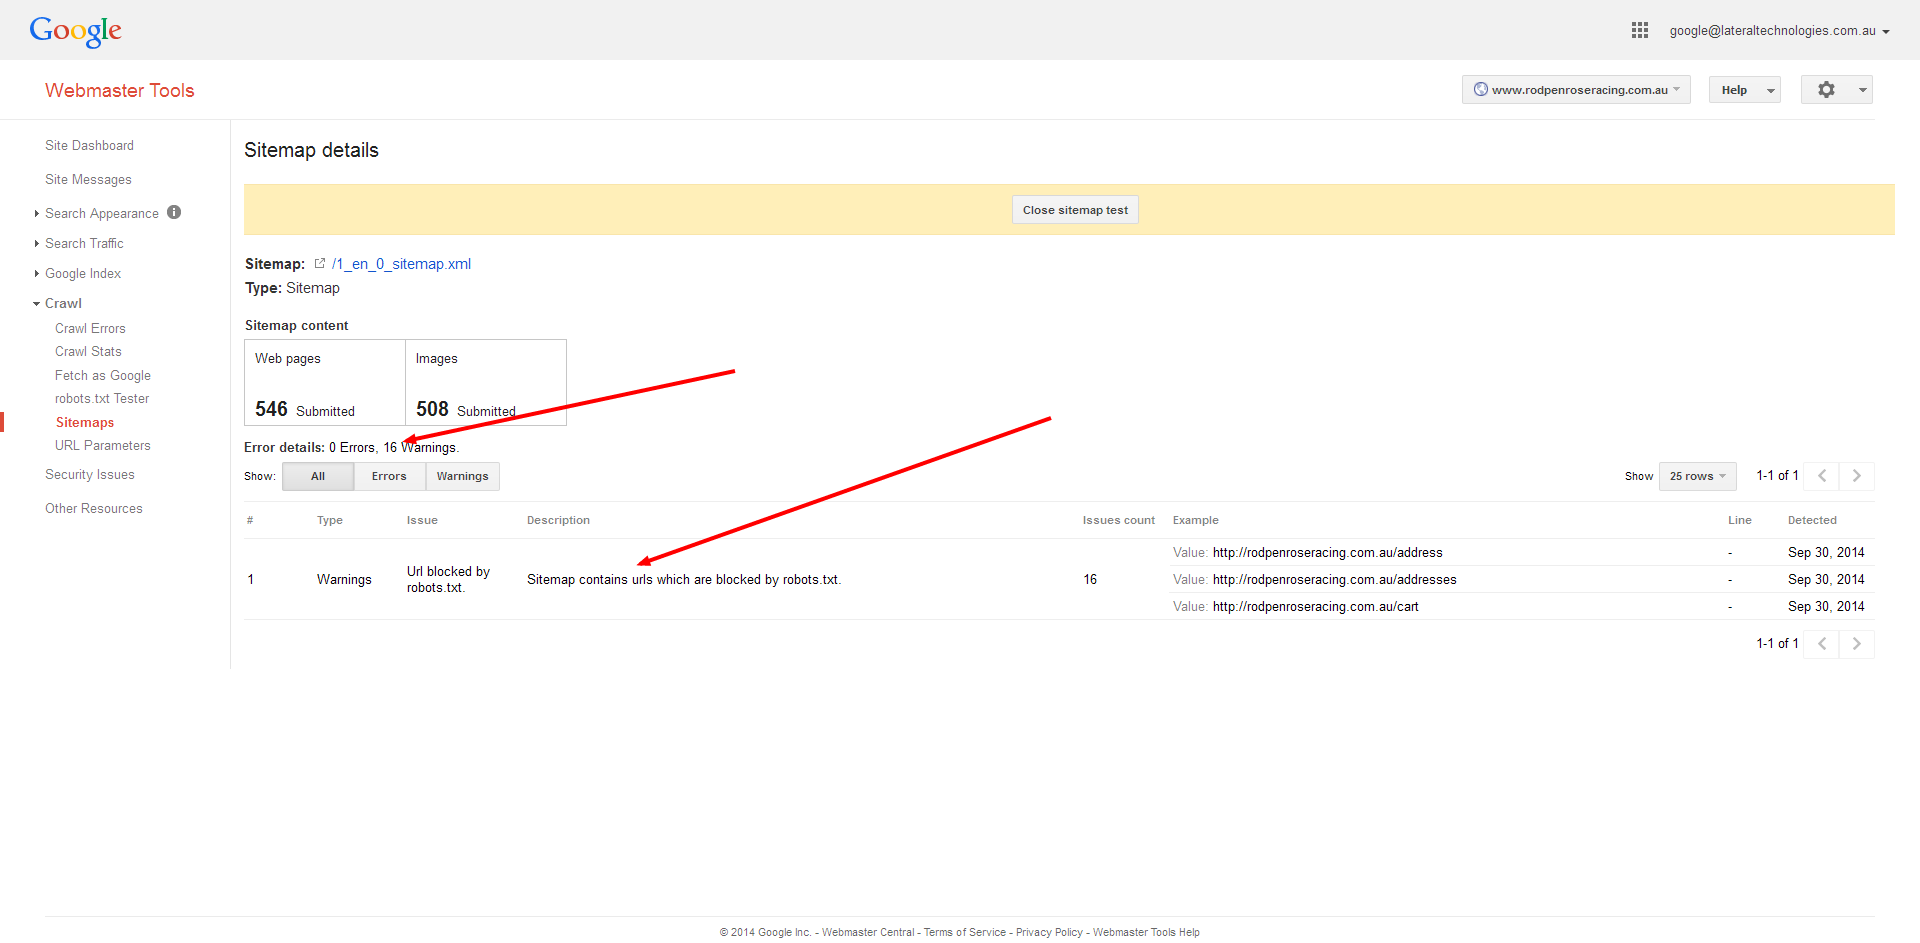Open URL Parameters page
The image size is (1920, 943).
click(103, 445)
